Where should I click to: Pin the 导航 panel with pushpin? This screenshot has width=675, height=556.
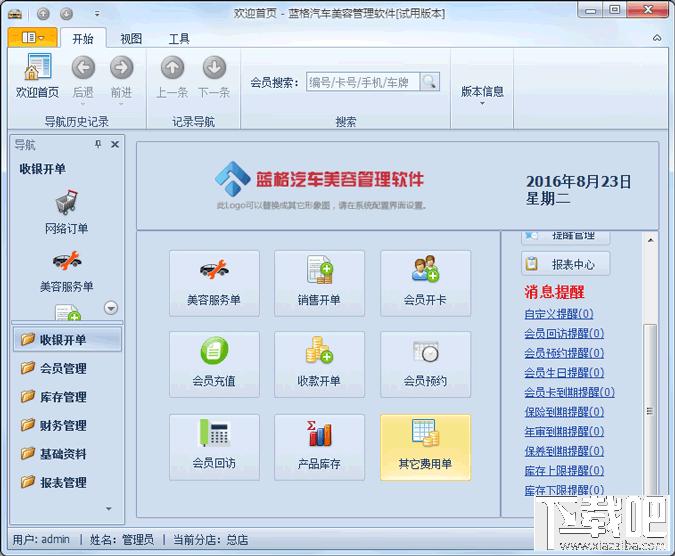tap(98, 144)
